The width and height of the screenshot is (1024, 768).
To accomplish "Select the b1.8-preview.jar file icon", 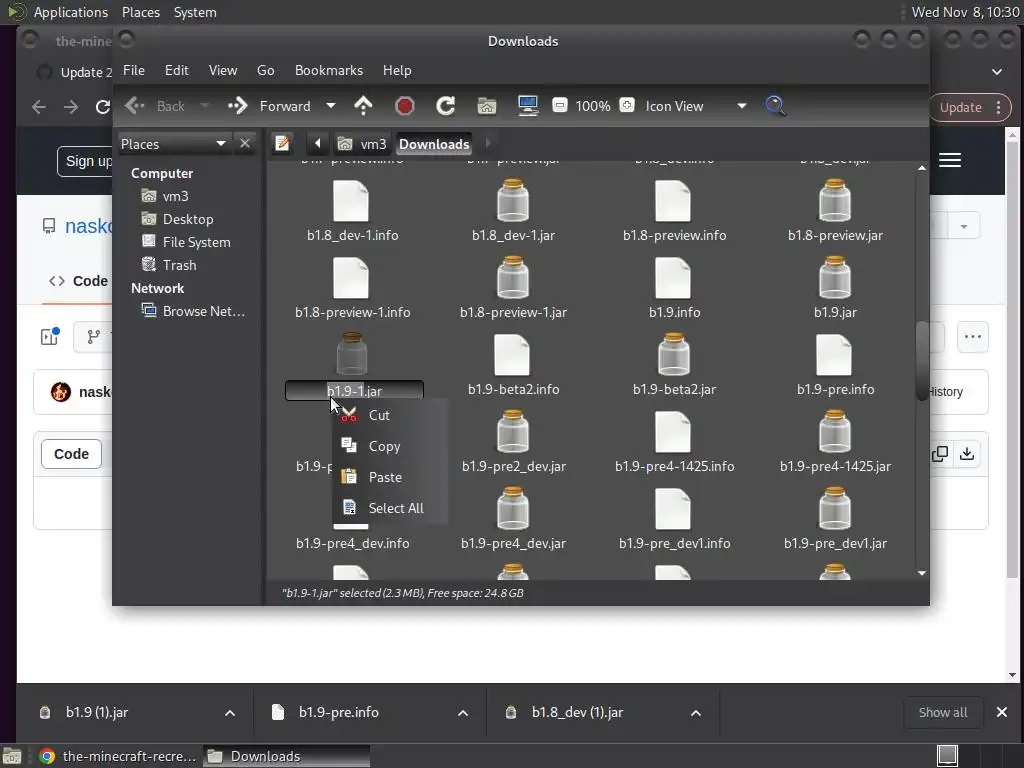I will point(835,200).
